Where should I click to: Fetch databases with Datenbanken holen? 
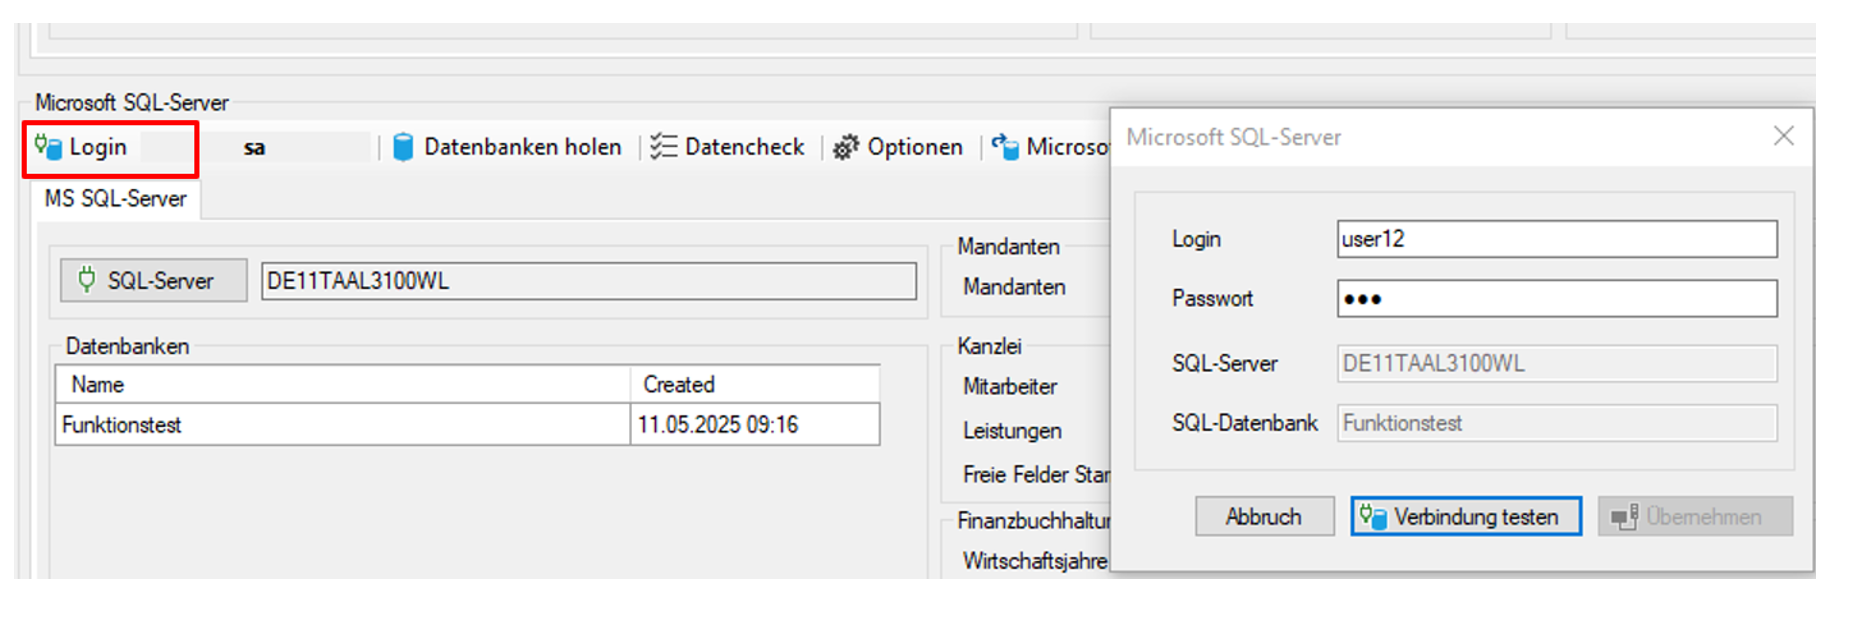(507, 147)
